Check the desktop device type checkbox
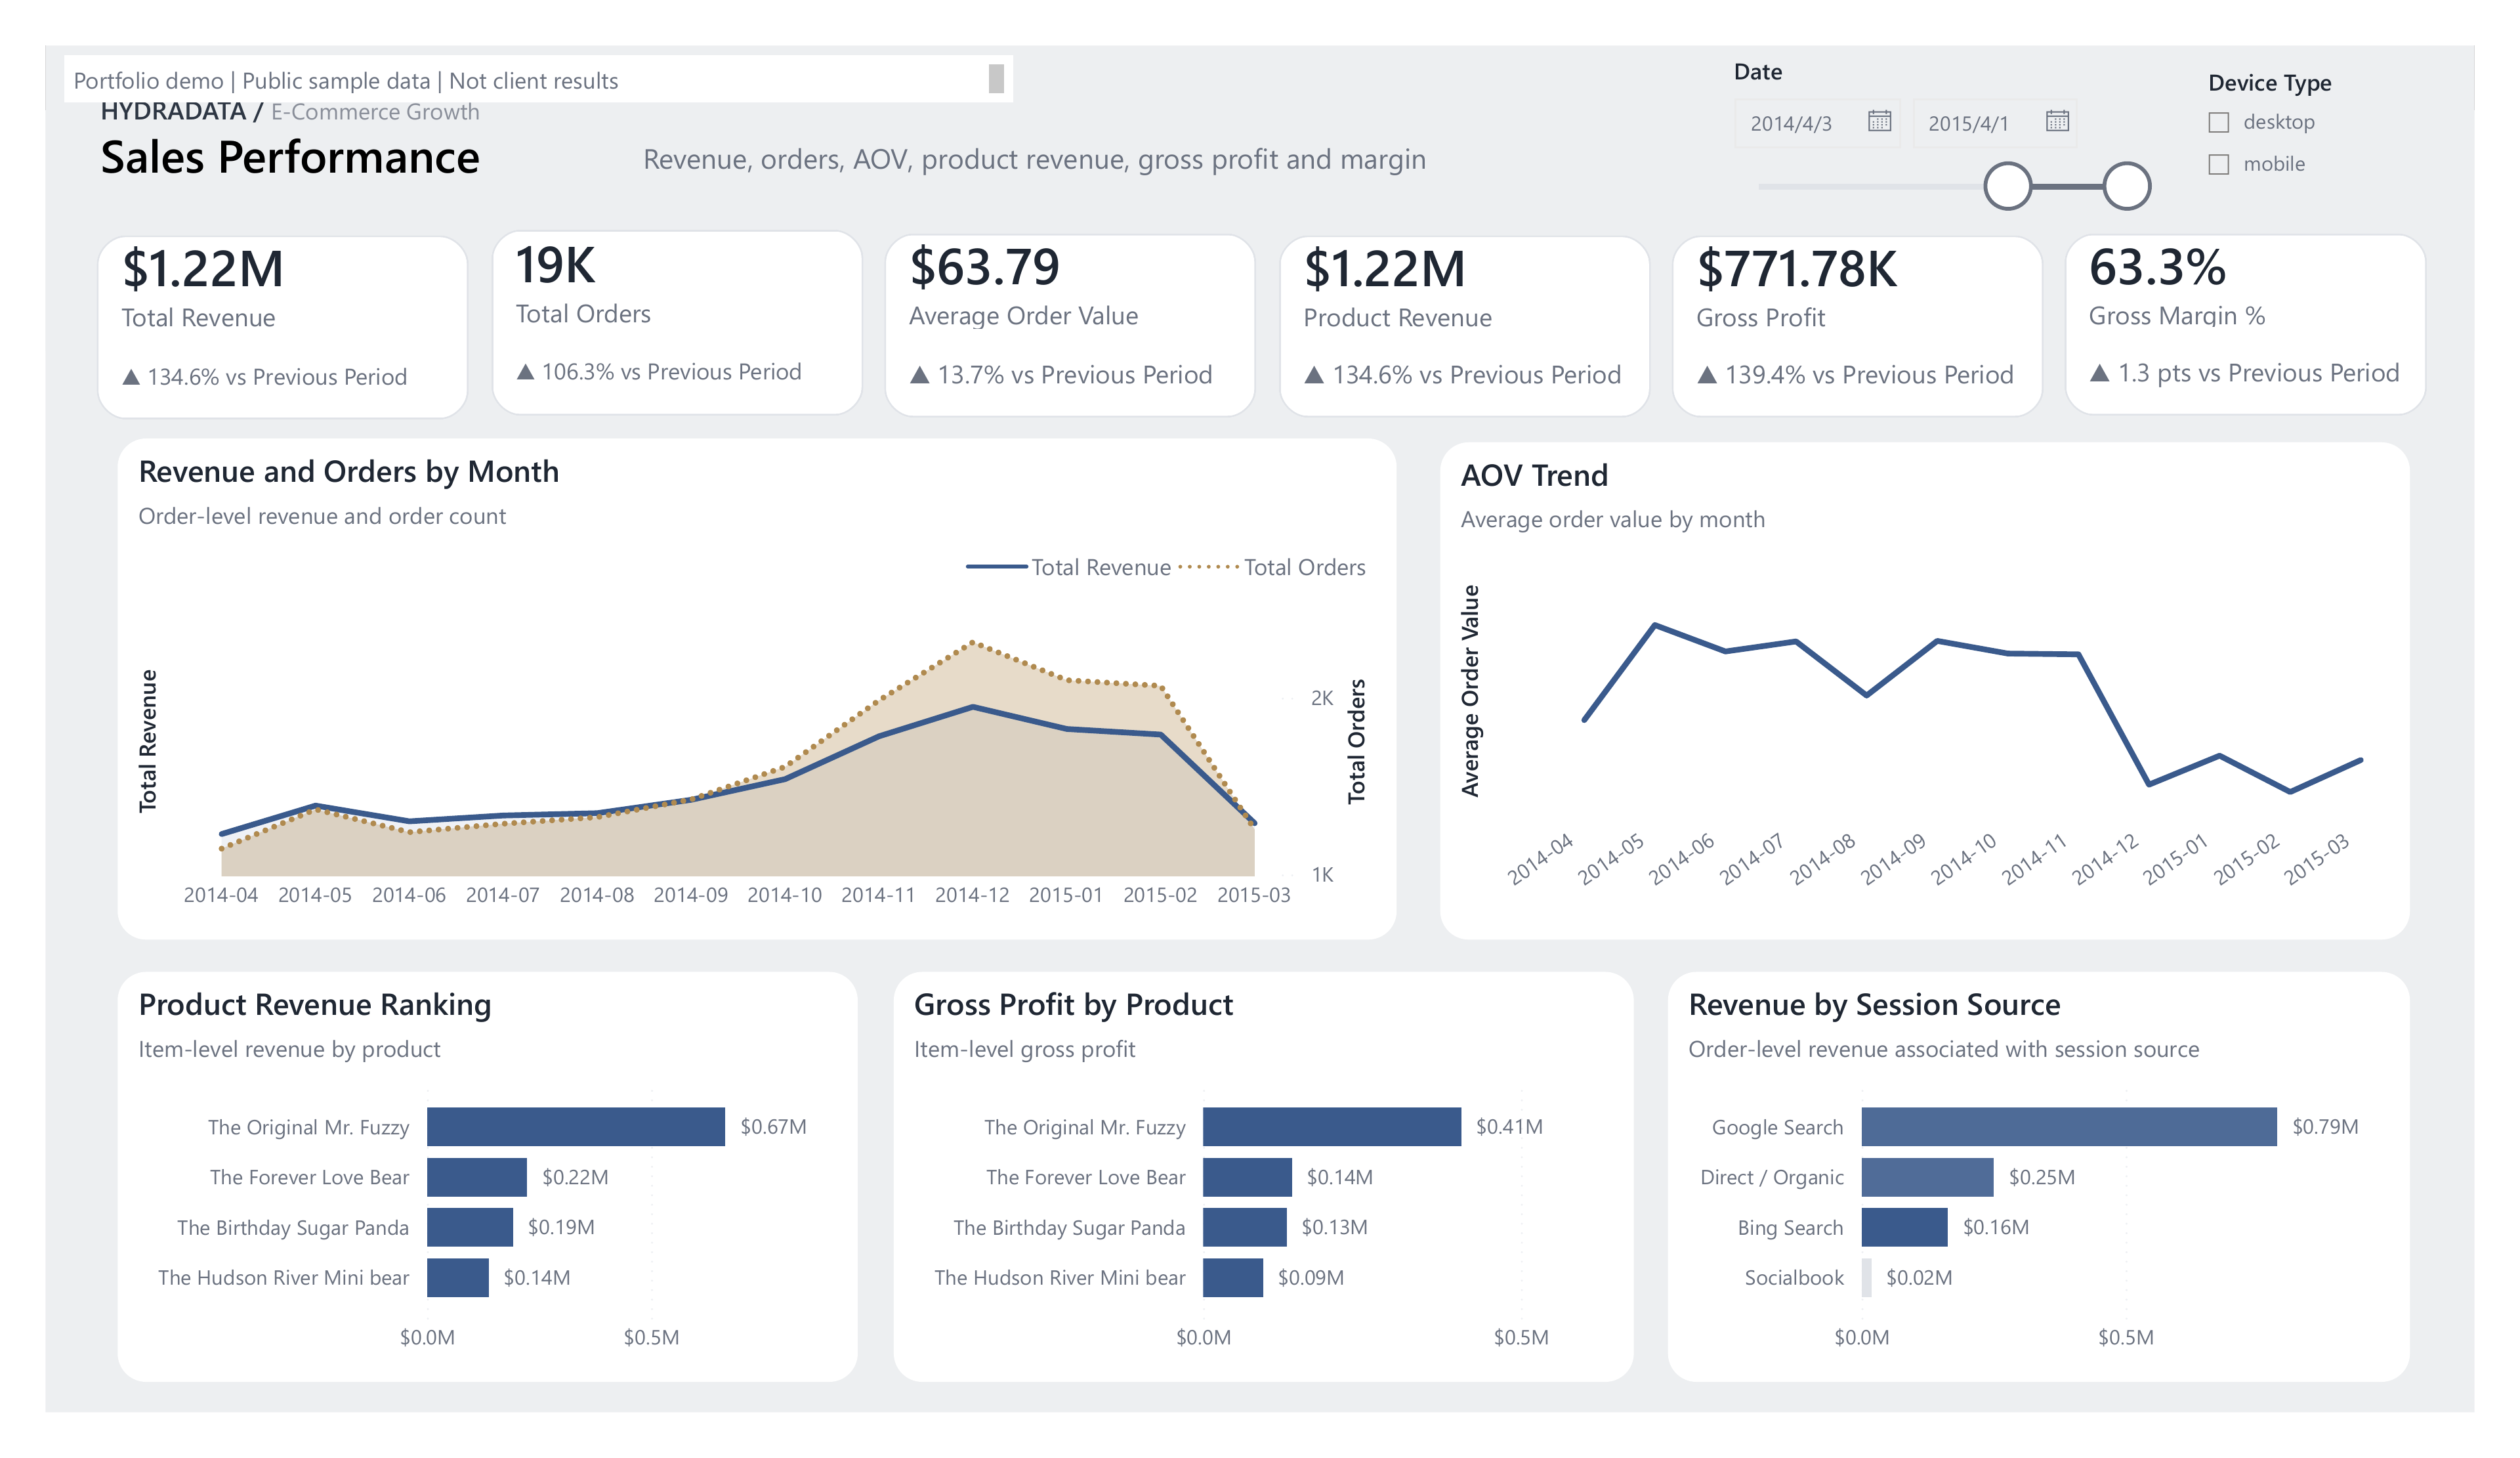Image resolution: width=2520 pixels, height=1458 pixels. pos(2218,122)
